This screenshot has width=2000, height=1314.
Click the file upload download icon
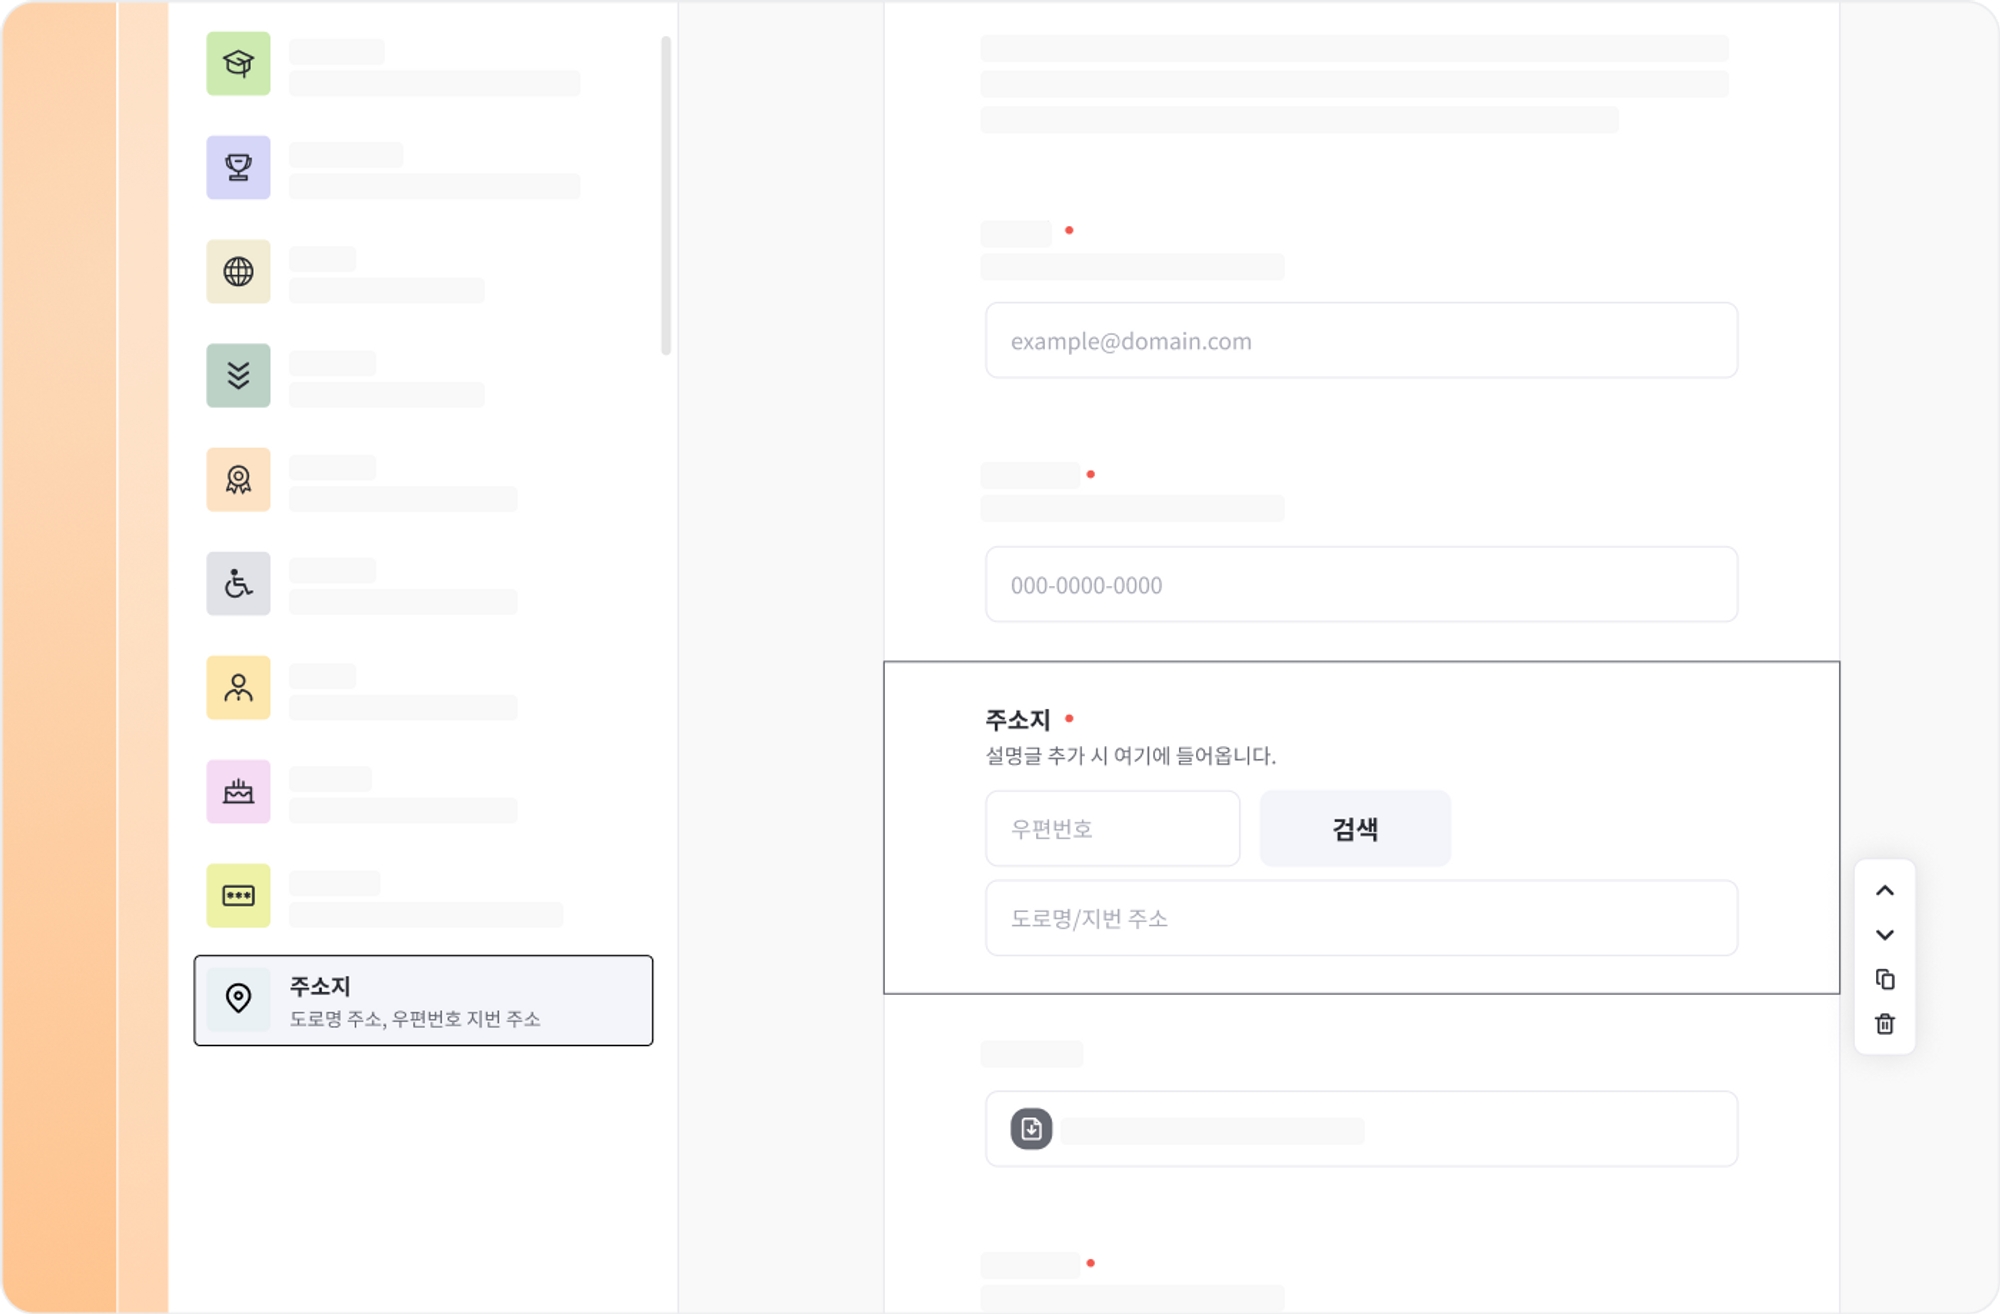pyautogui.click(x=1031, y=1129)
